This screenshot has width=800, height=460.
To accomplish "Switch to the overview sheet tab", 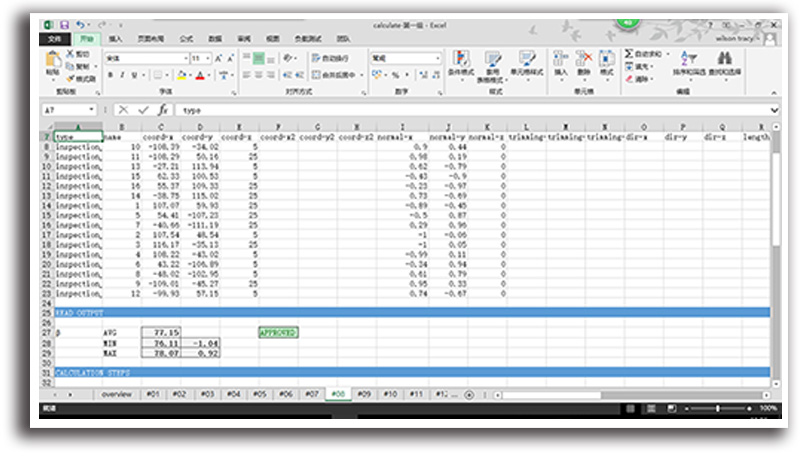I will tap(117, 394).
